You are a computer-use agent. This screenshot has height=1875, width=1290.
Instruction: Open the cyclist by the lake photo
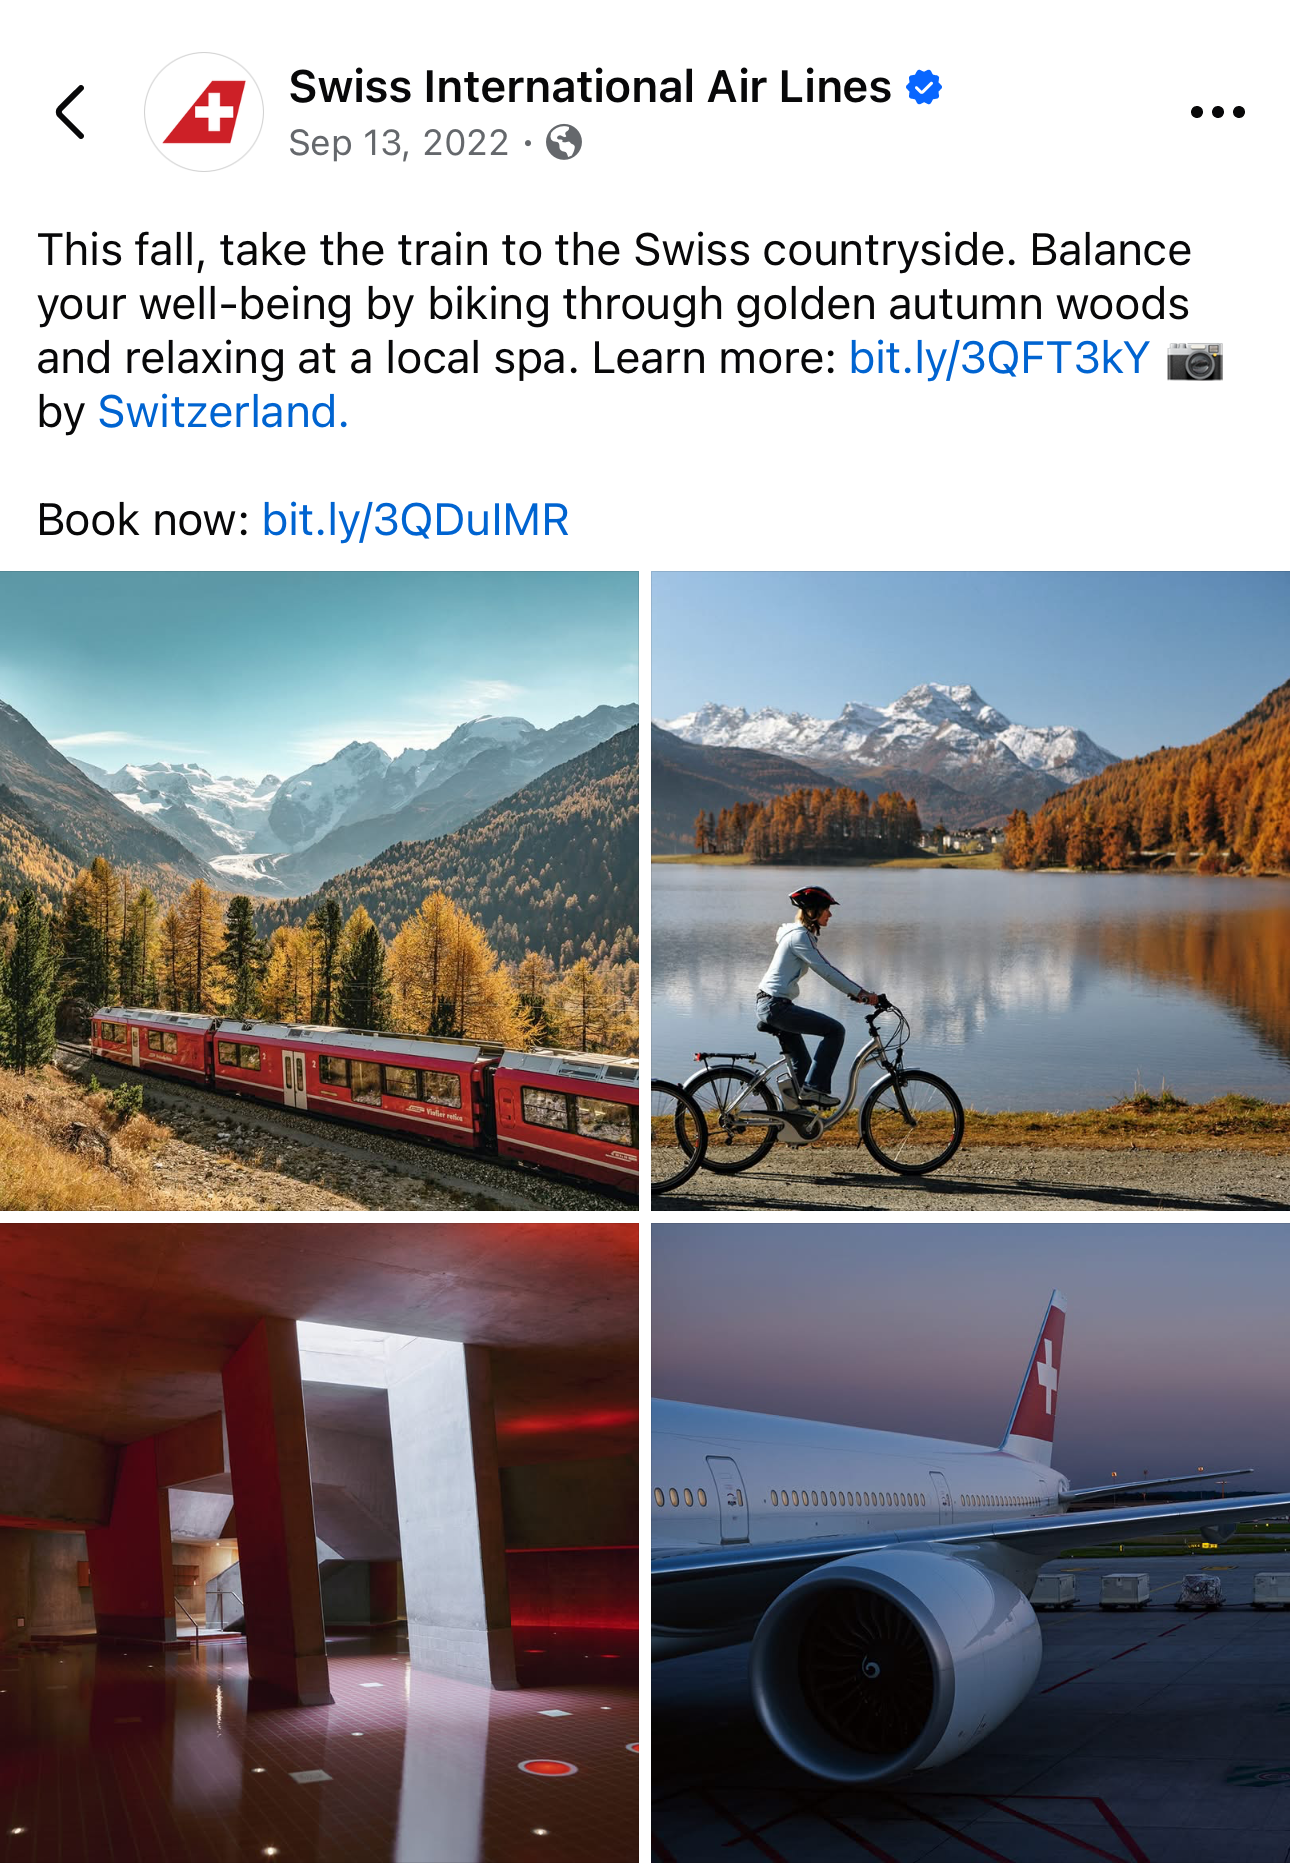(970, 891)
